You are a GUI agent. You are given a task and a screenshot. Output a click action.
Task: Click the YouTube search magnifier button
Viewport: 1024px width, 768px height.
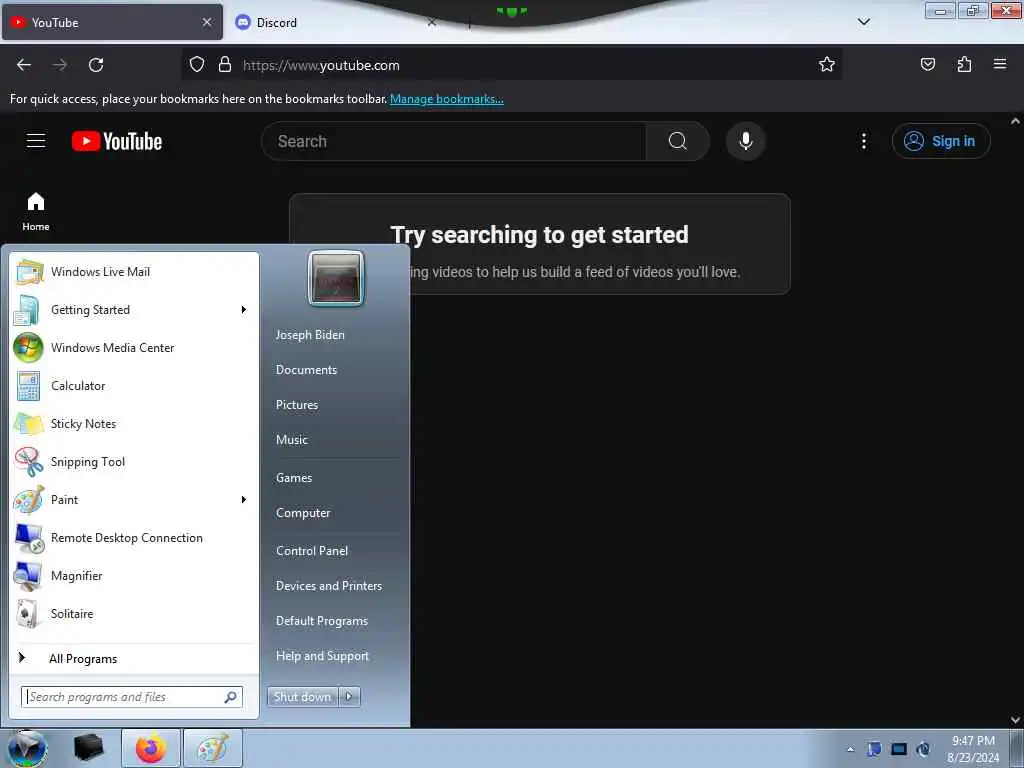(x=677, y=141)
